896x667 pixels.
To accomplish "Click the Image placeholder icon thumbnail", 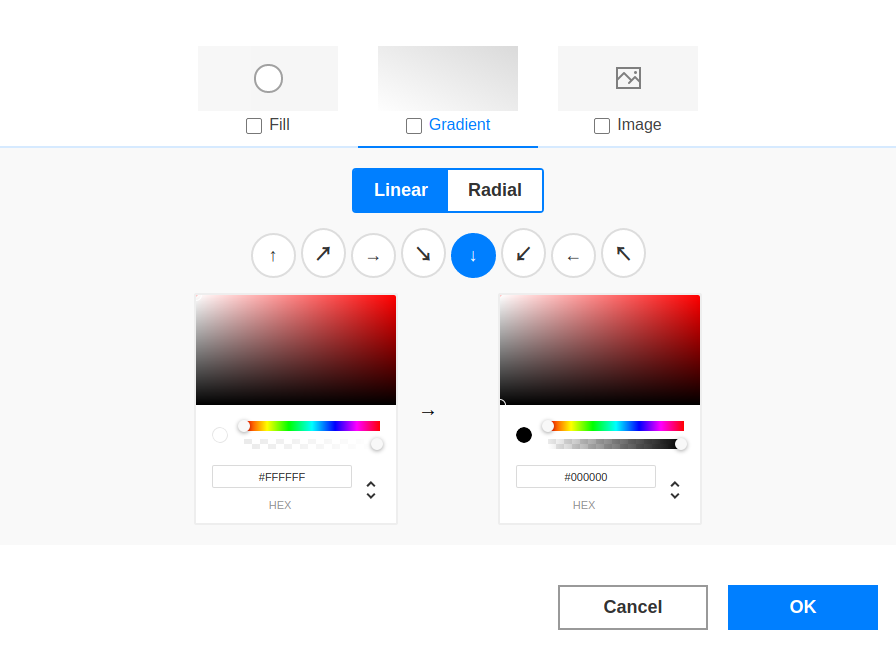I will click(628, 78).
